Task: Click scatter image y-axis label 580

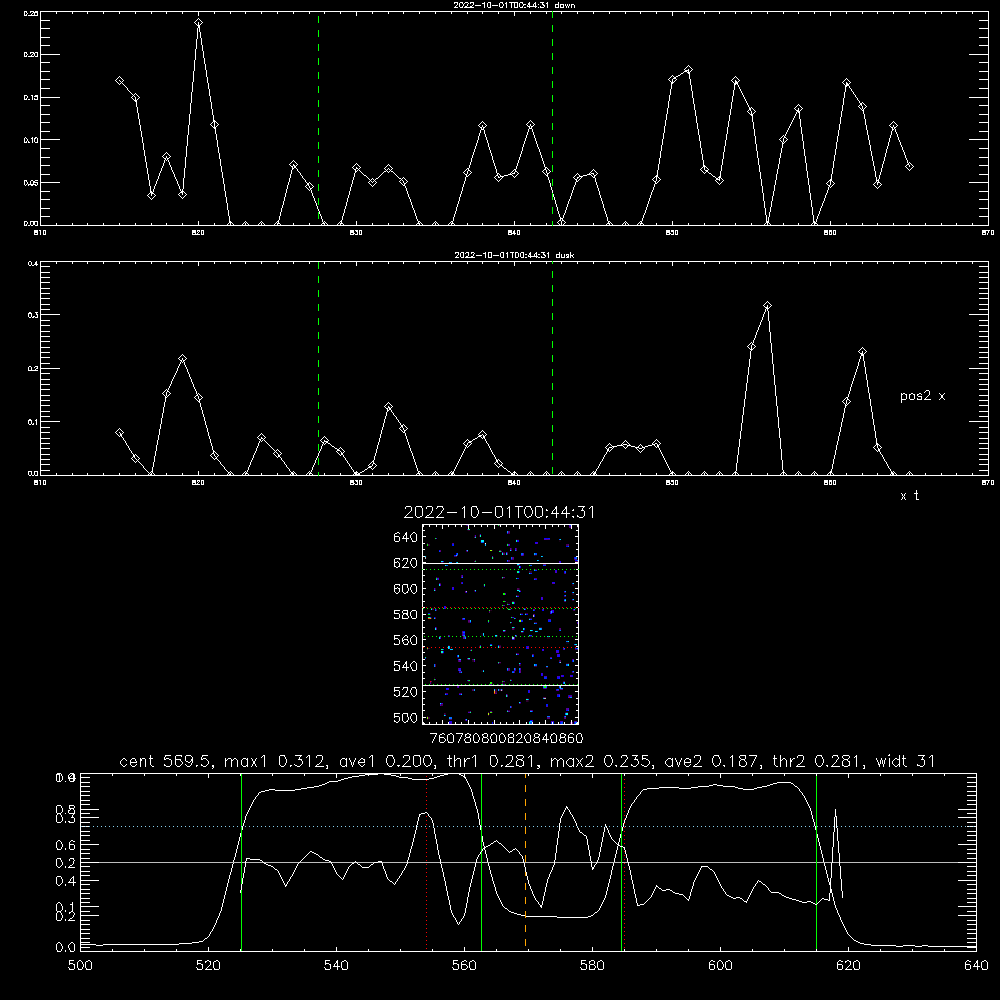Action: click(x=405, y=615)
